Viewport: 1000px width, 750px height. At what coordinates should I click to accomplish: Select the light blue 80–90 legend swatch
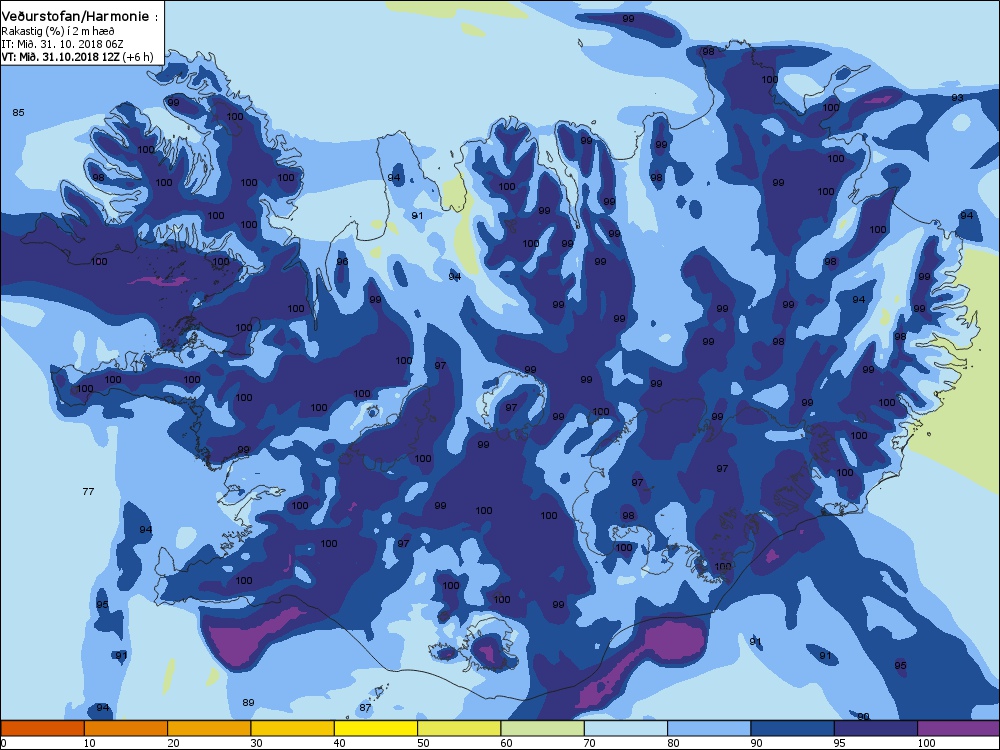point(709,728)
